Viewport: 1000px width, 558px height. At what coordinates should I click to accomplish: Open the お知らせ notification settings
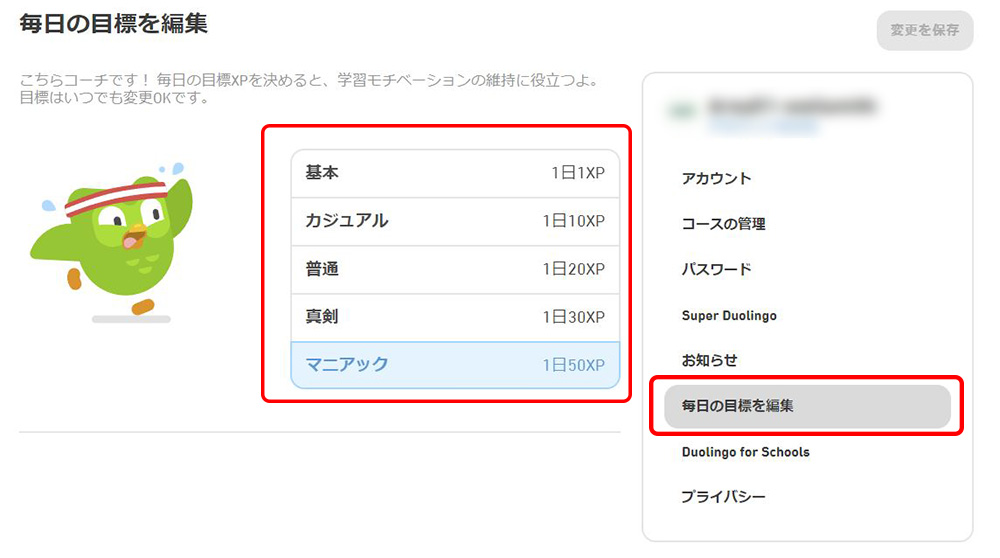[709, 360]
